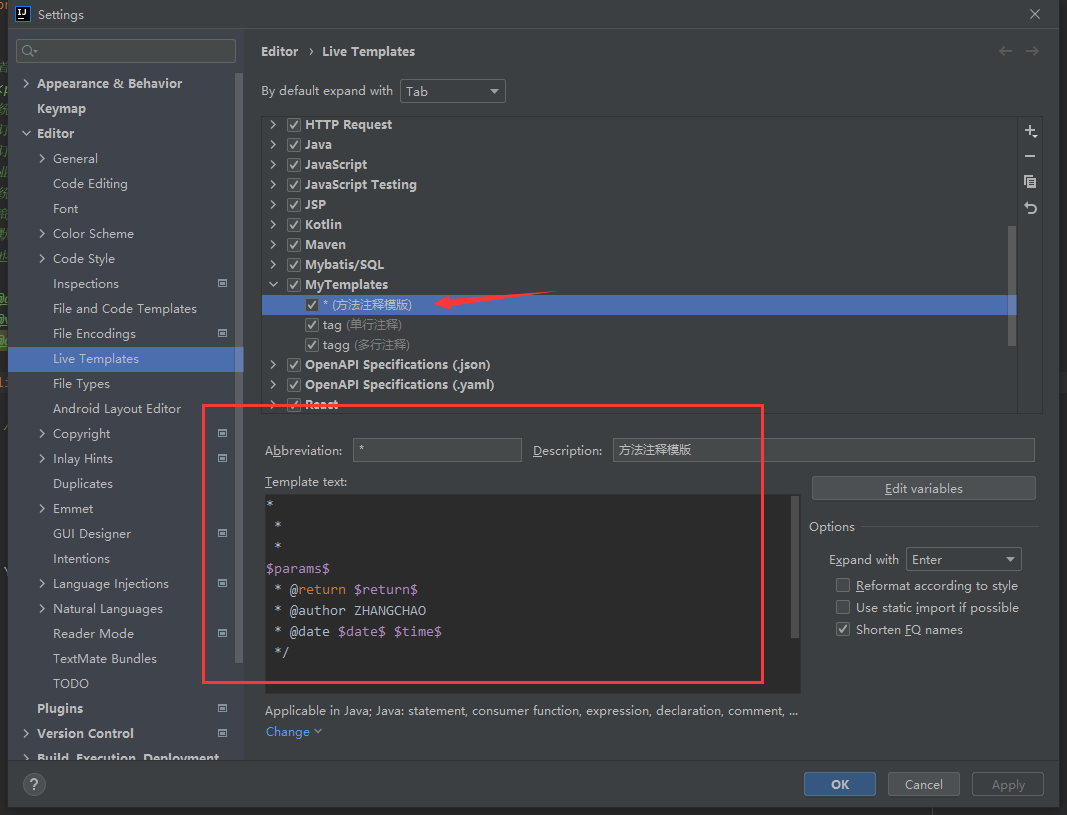Viewport: 1067px width, 815px height.
Task: Open the By default expand with dropdown
Action: click(x=453, y=91)
